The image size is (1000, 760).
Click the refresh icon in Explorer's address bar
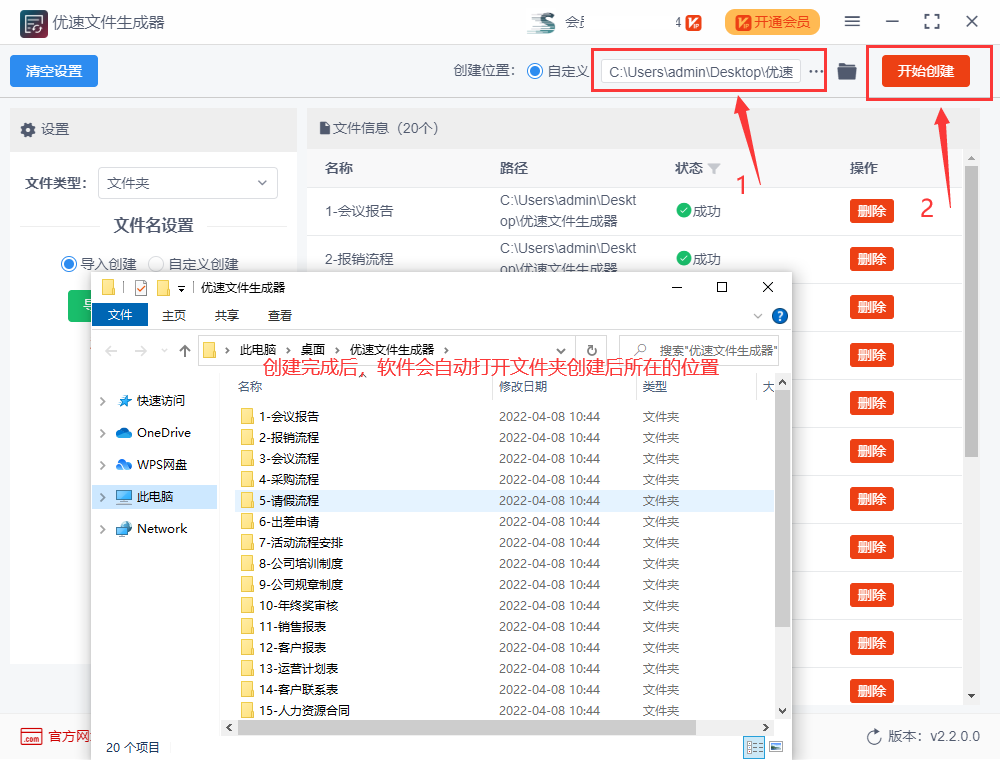(594, 350)
